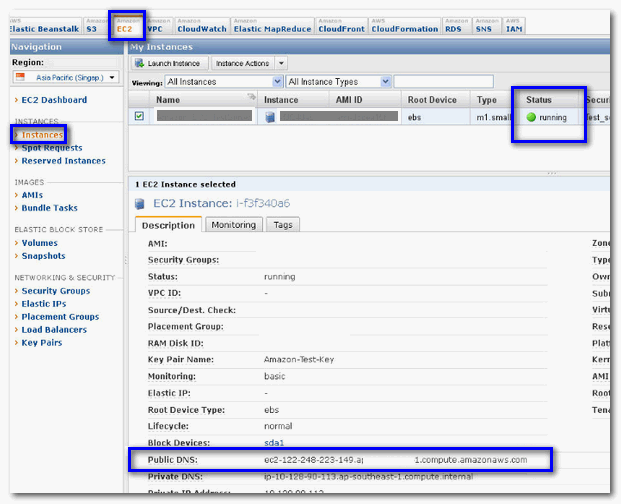The image size is (621, 504).
Task: Open AMIs under Images
Action: pos(32,195)
